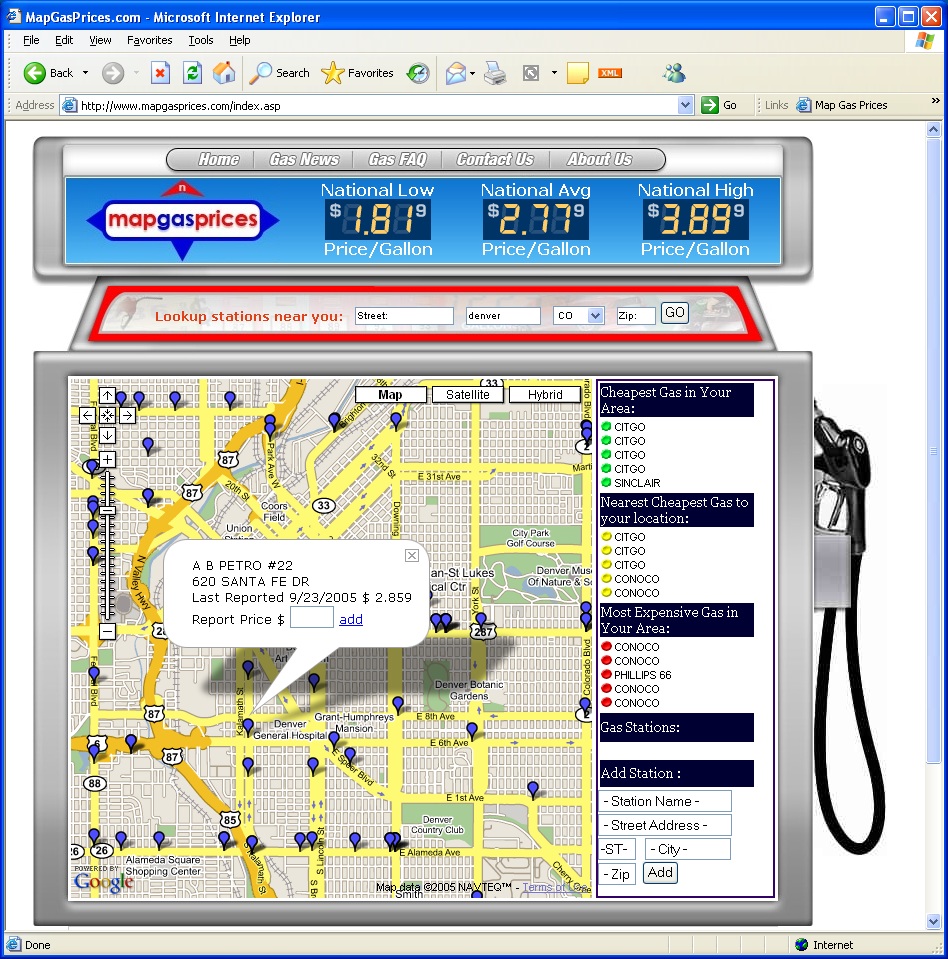Click the Street lookup input field
This screenshot has width=948, height=959.
point(404,316)
